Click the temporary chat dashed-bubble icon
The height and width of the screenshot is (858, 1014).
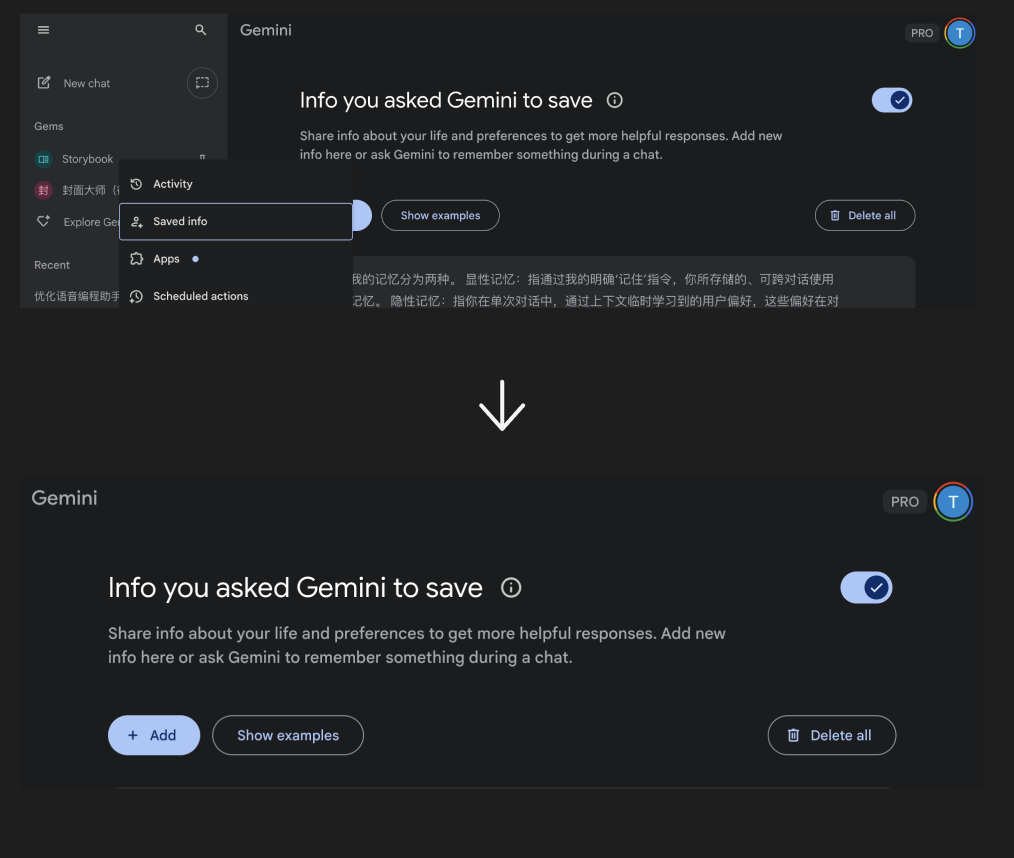pos(202,83)
